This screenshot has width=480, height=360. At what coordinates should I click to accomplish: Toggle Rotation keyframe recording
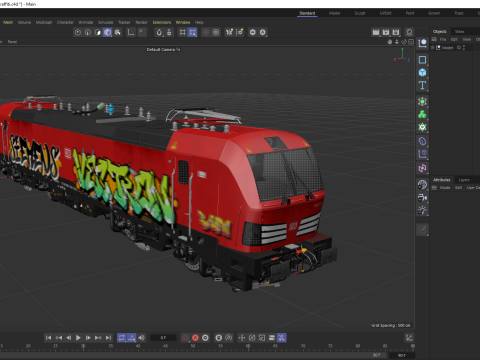pos(252,338)
